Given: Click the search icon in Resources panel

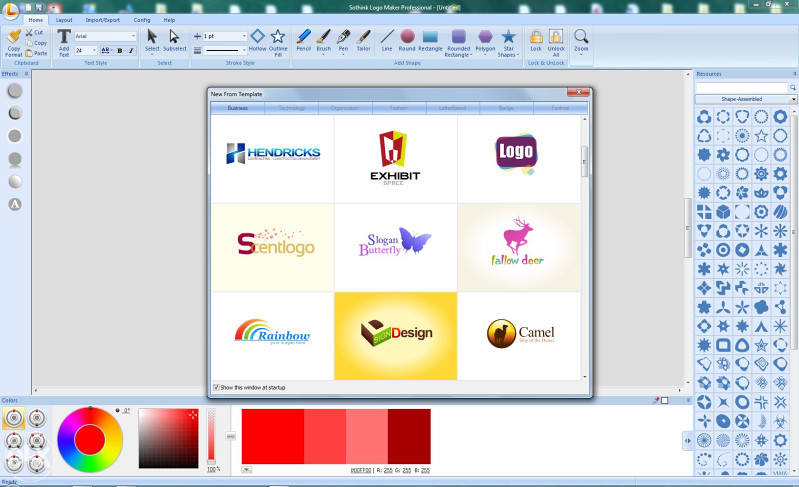Looking at the screenshot, I should (x=792, y=88).
